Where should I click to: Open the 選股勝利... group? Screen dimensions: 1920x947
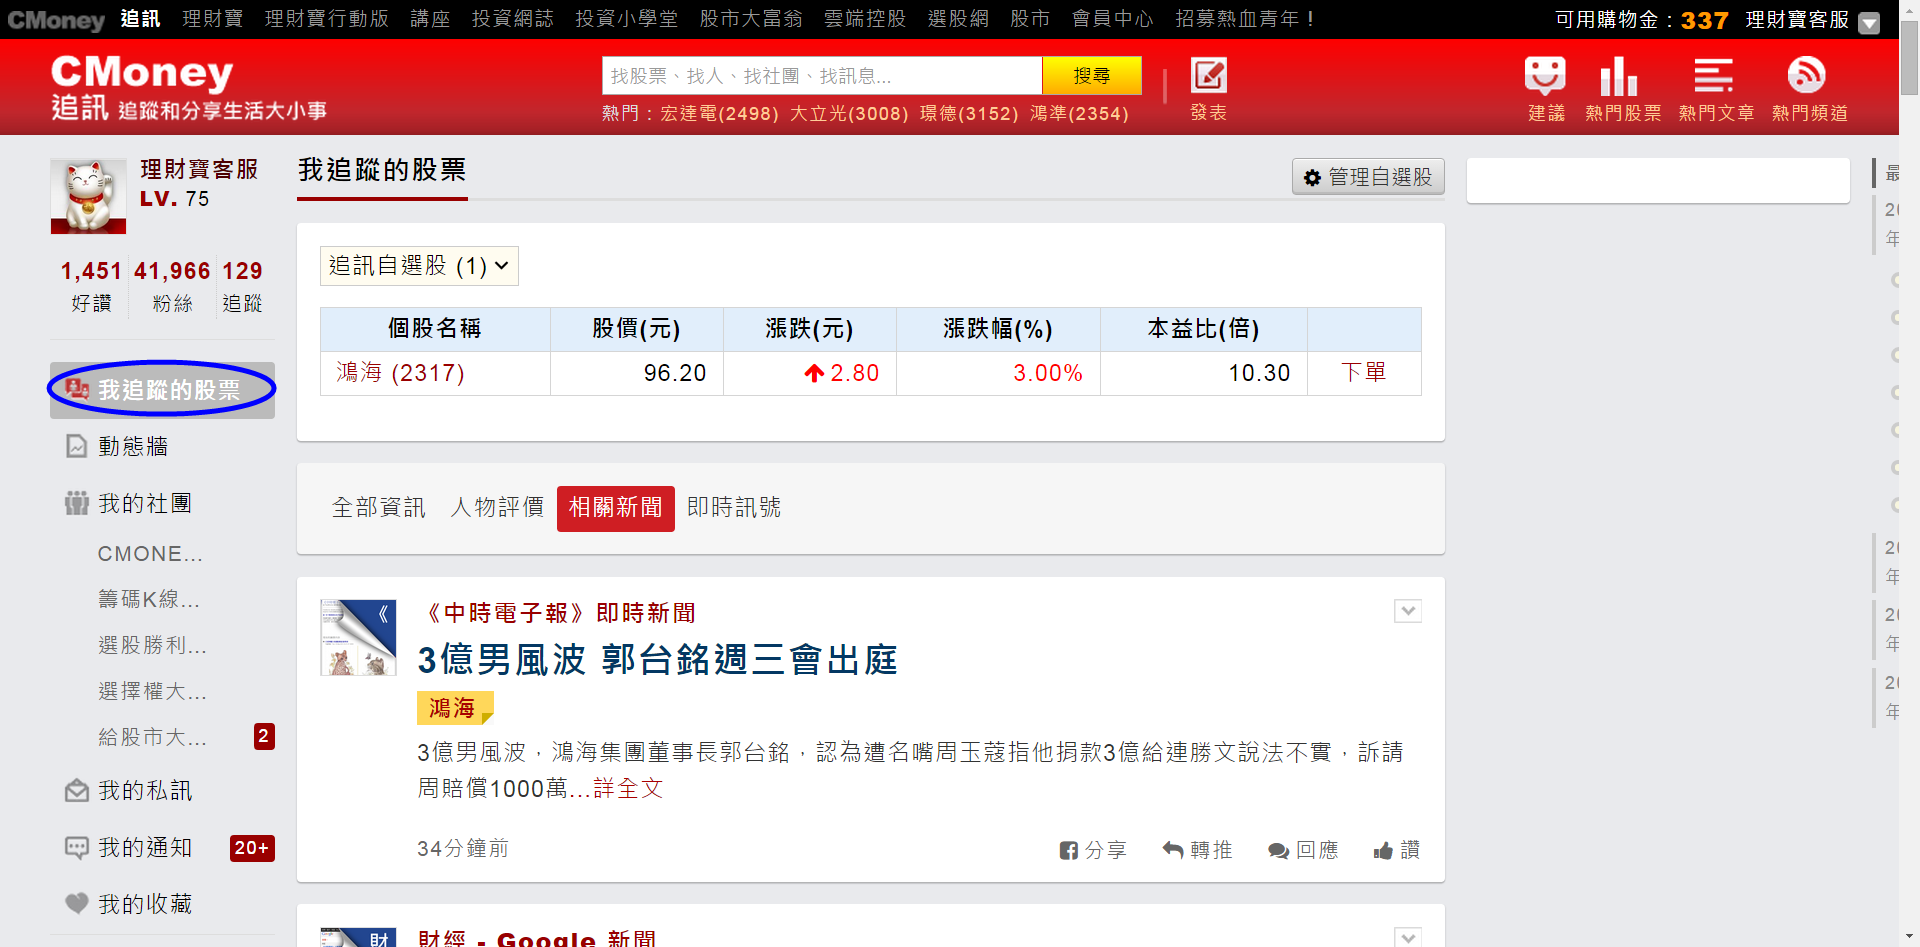point(152,645)
